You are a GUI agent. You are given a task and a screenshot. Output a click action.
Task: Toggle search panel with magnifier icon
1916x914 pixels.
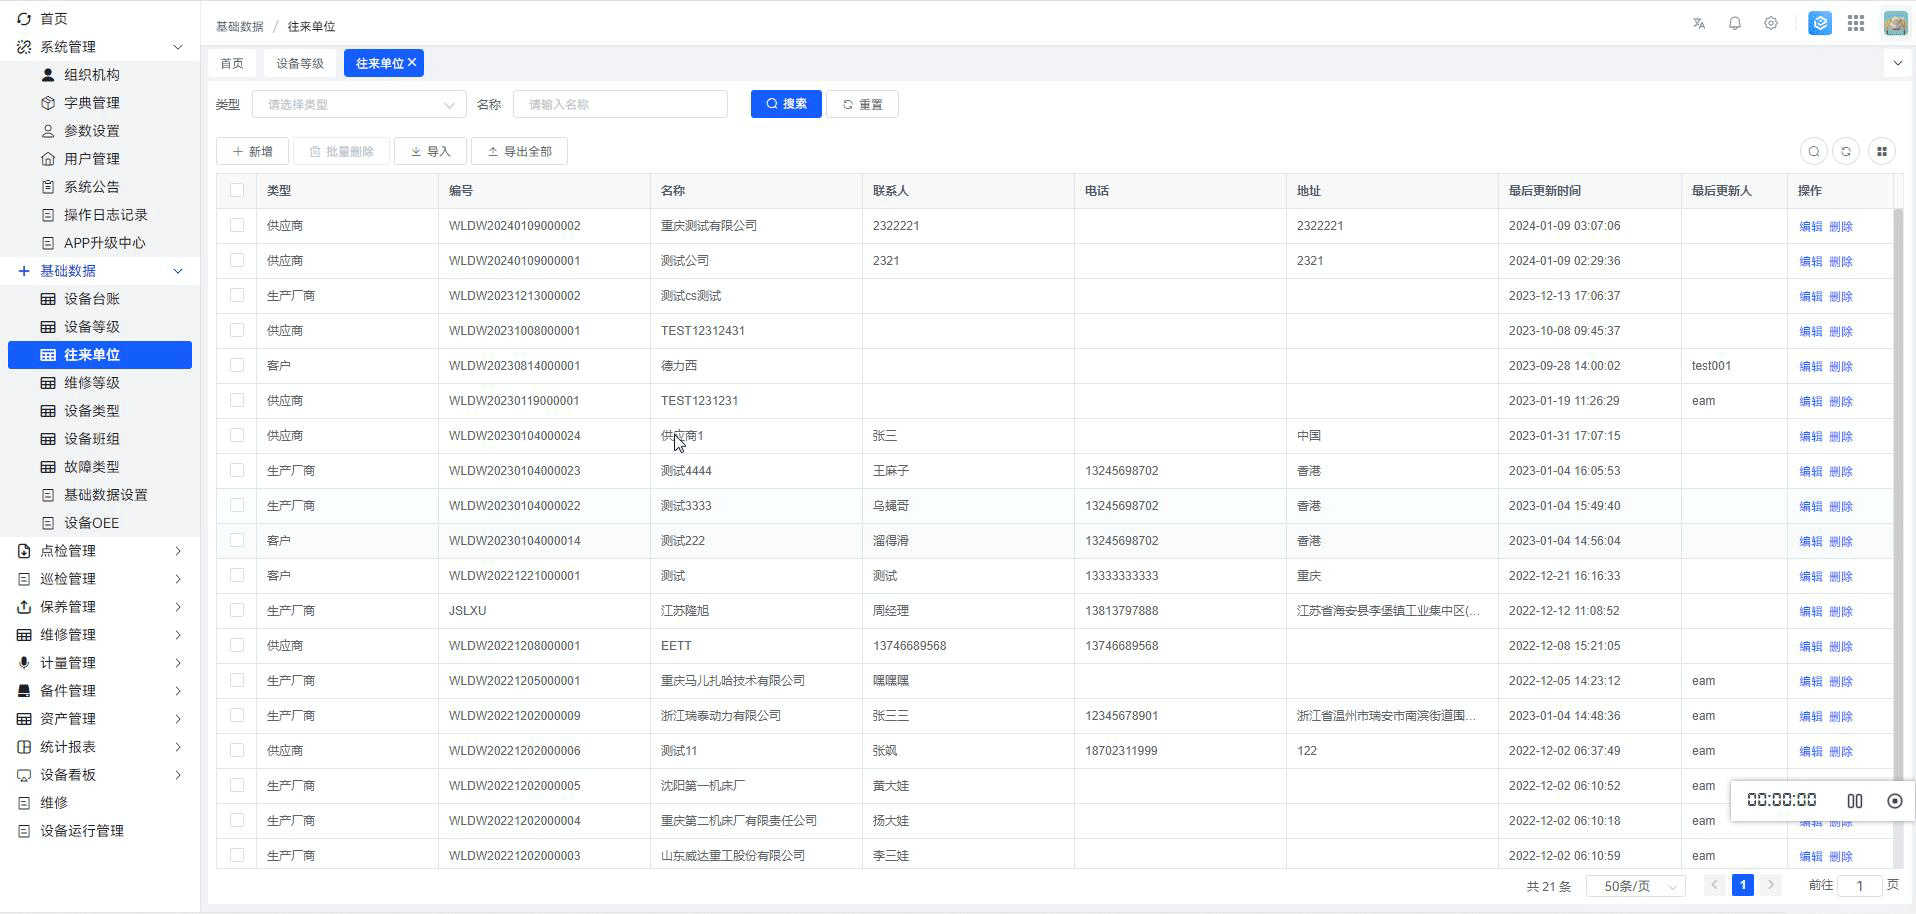pos(1814,151)
